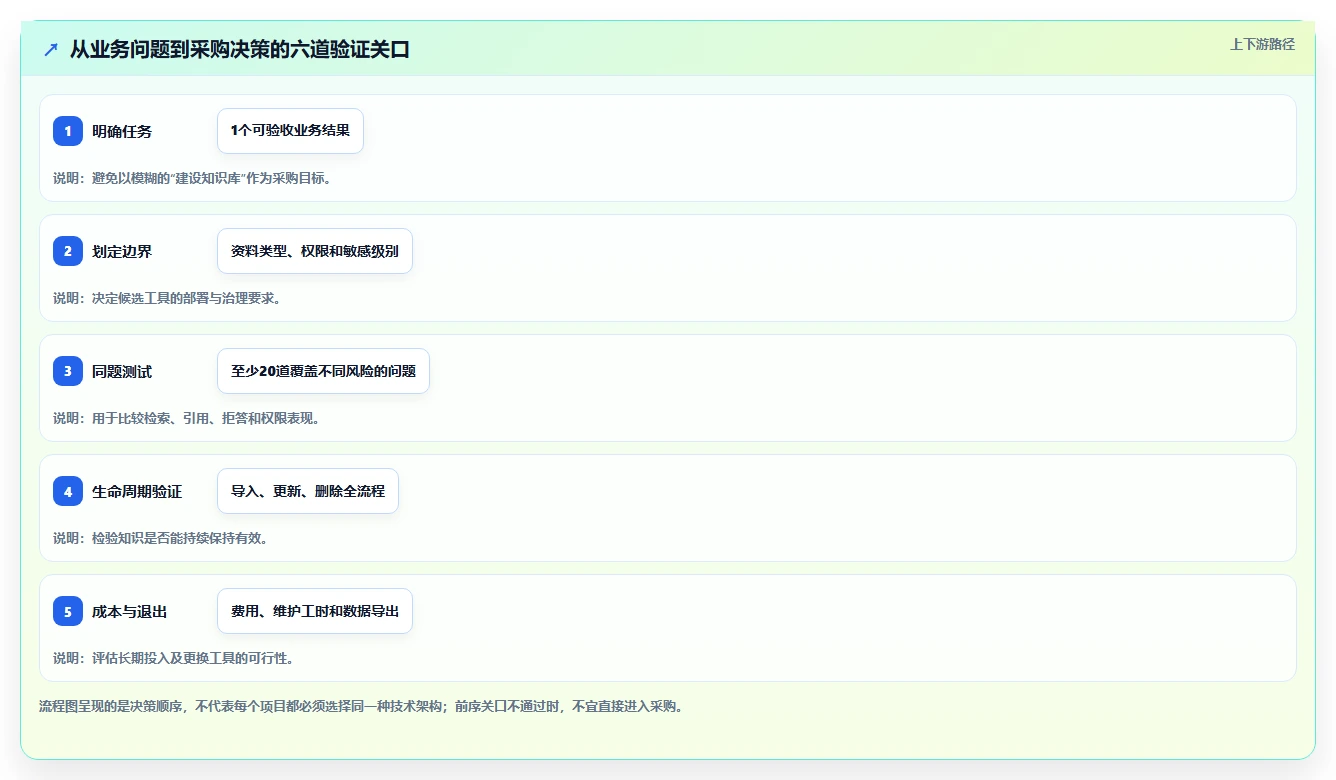Click the 上下游路径 label

click(x=1262, y=44)
